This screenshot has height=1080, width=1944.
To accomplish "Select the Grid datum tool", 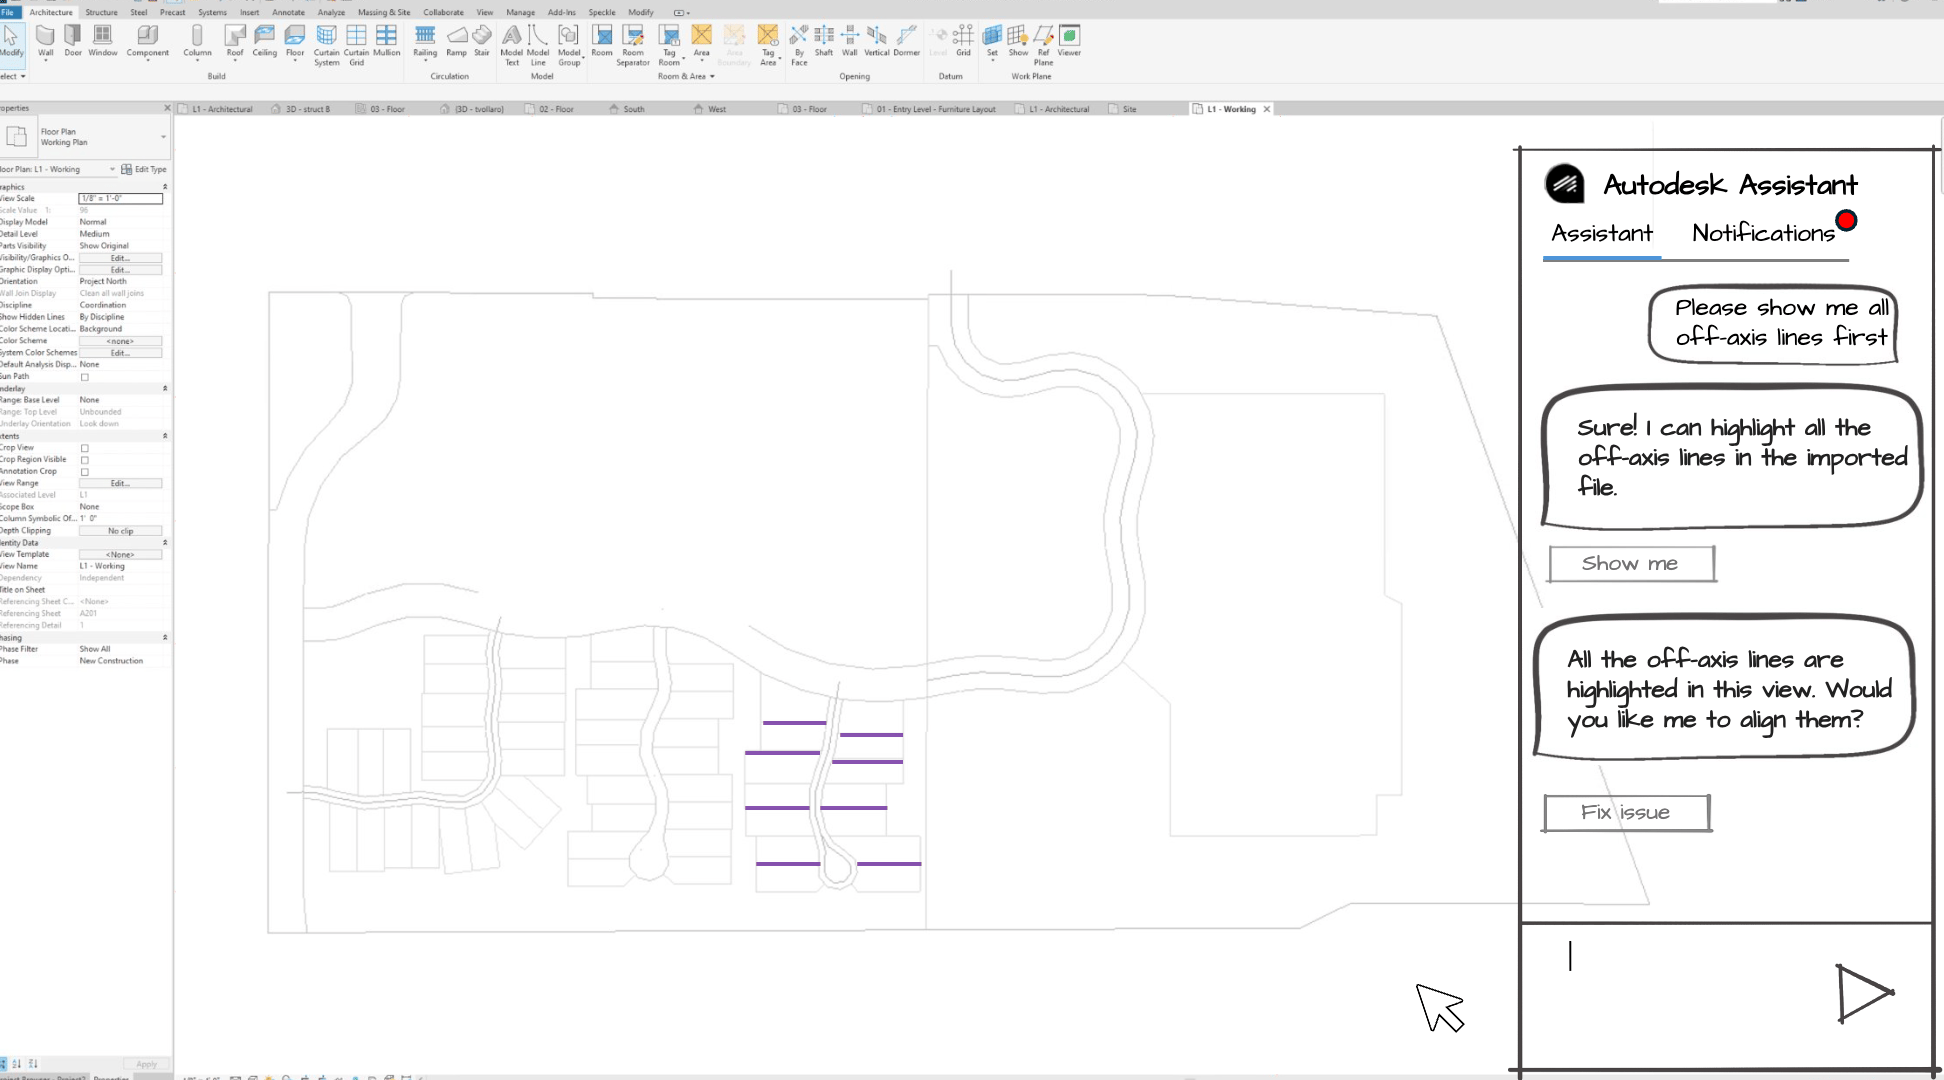I will pos(963,41).
